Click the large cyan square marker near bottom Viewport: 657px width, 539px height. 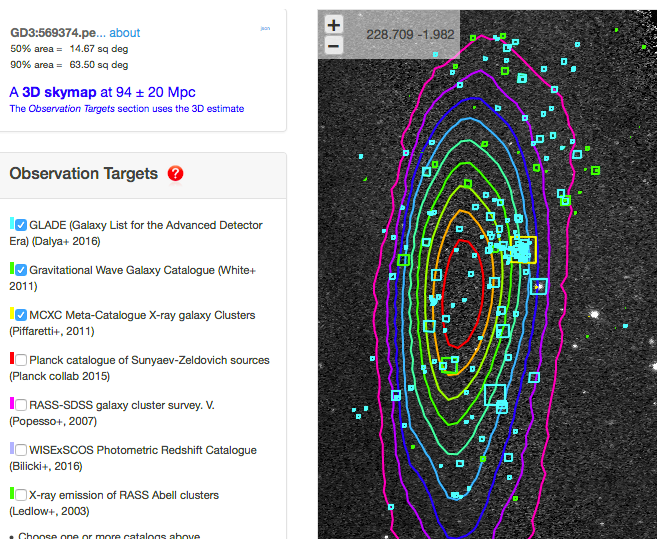(x=495, y=394)
